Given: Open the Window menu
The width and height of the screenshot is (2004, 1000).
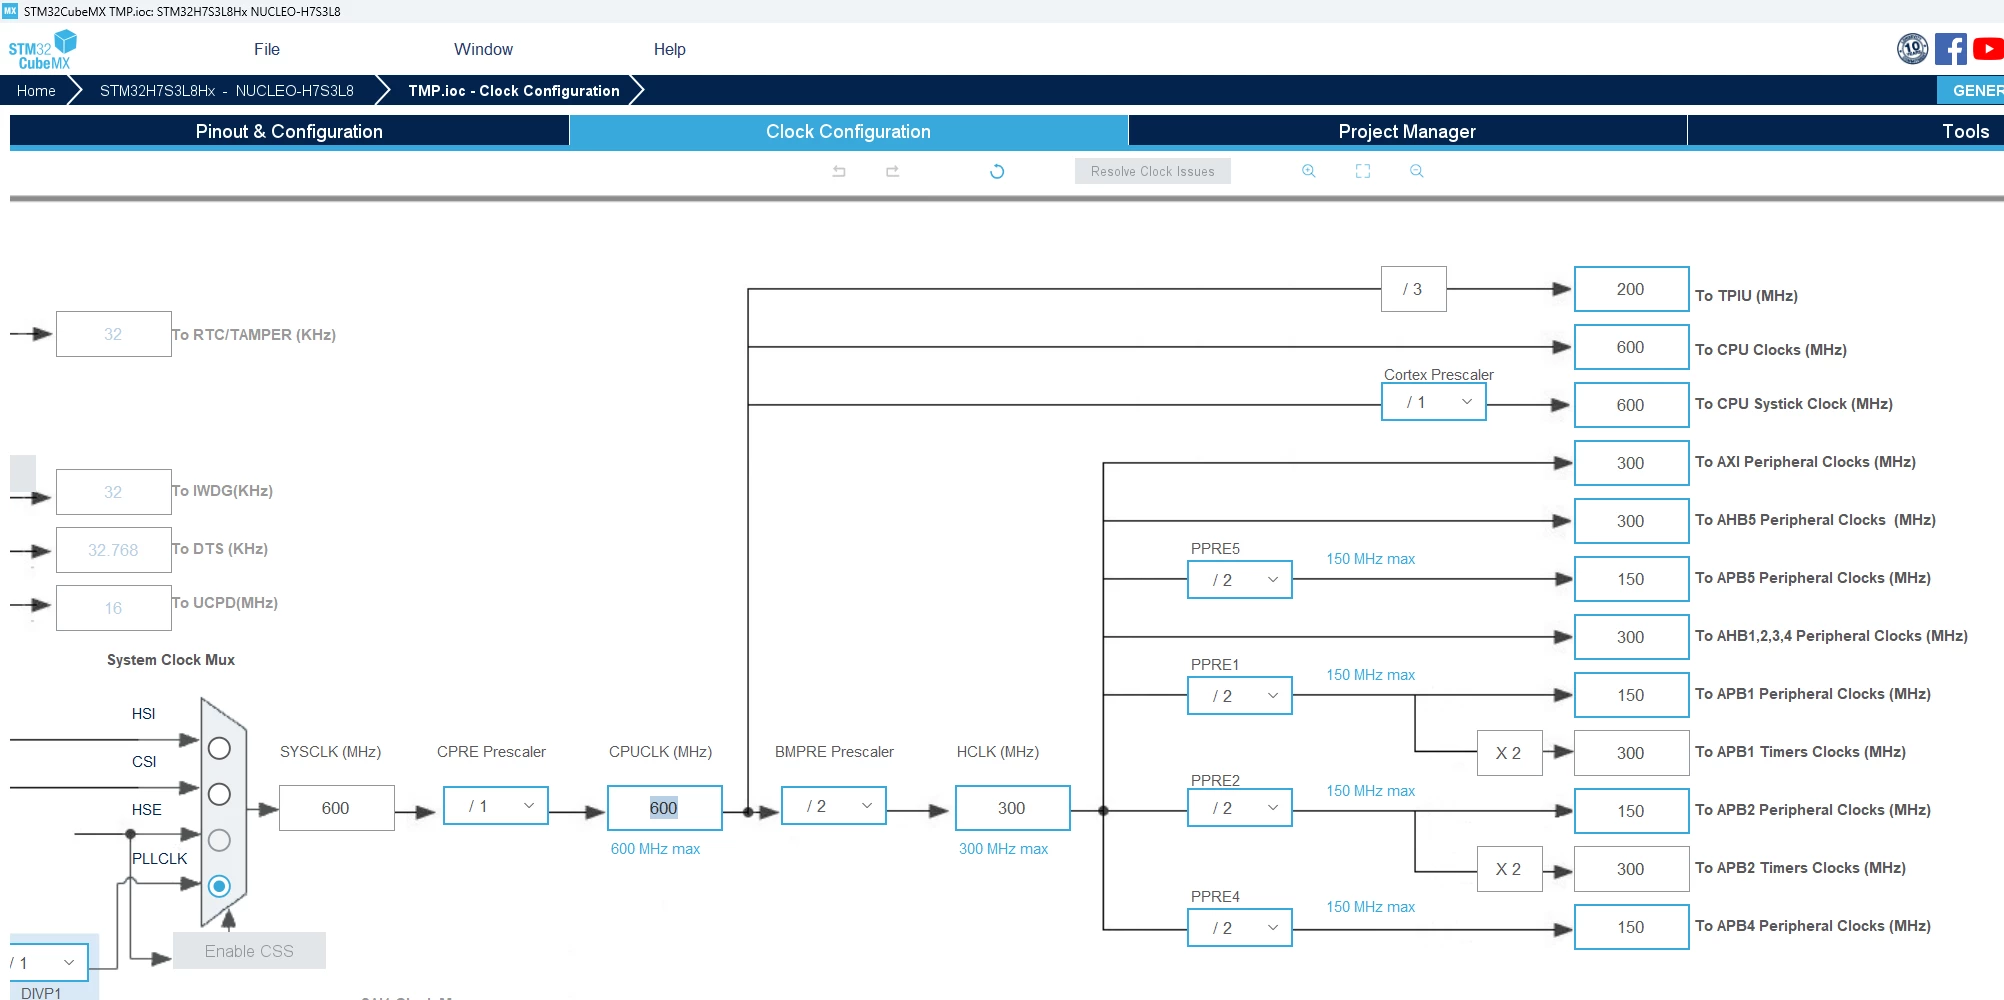Looking at the screenshot, I should point(483,49).
